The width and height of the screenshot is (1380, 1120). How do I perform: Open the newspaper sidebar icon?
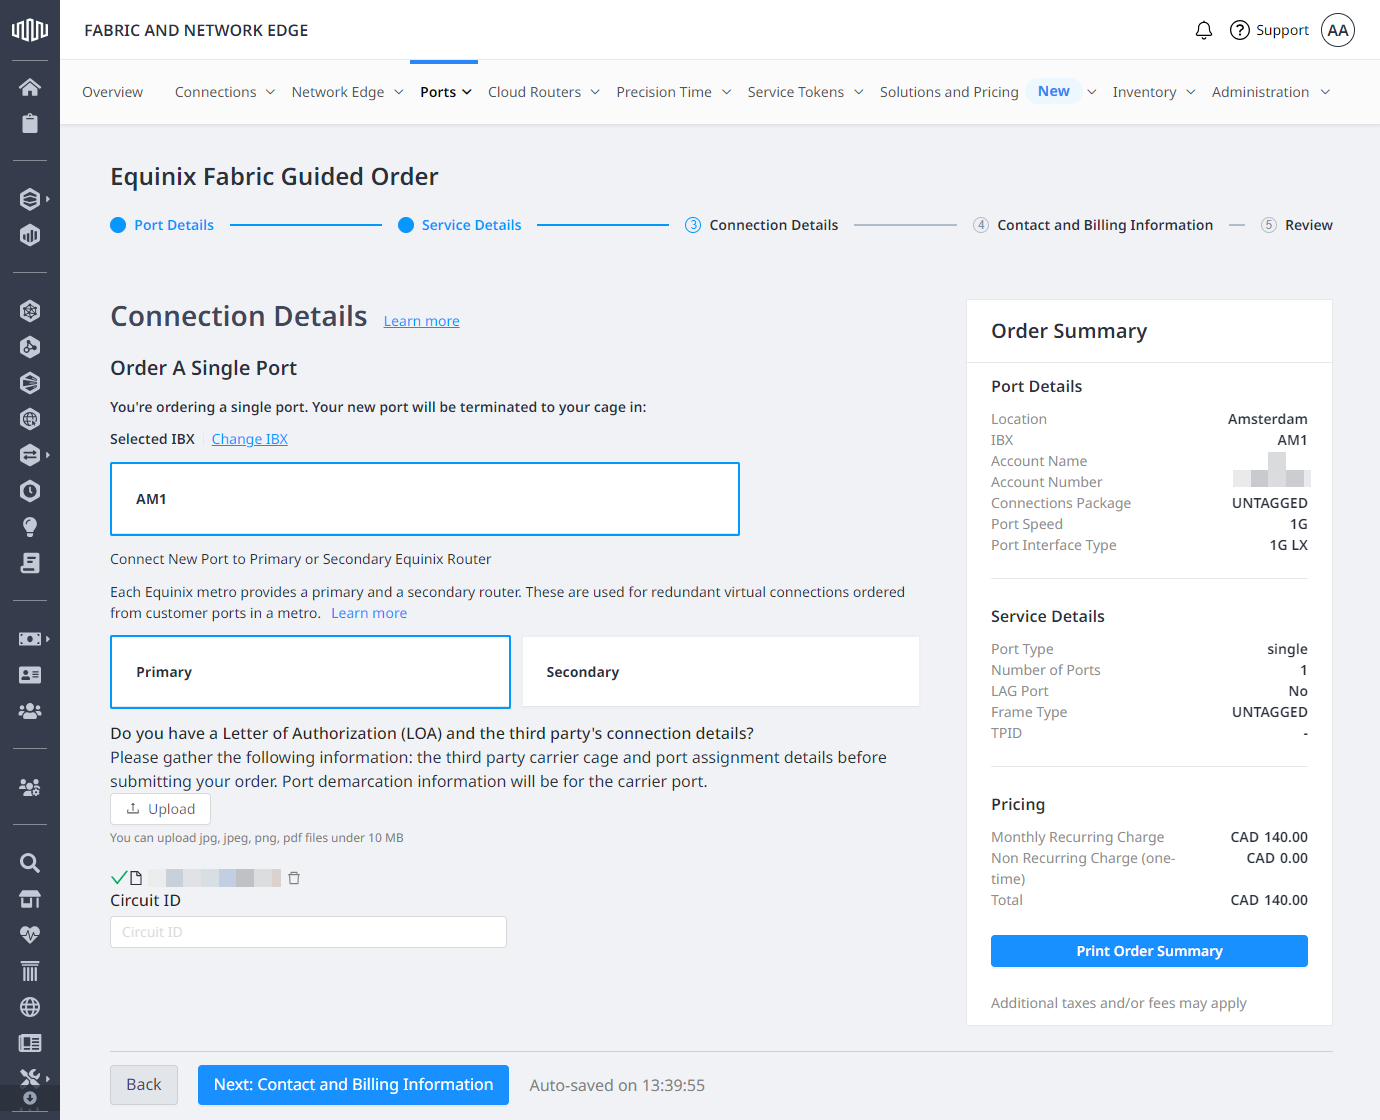click(x=30, y=1043)
